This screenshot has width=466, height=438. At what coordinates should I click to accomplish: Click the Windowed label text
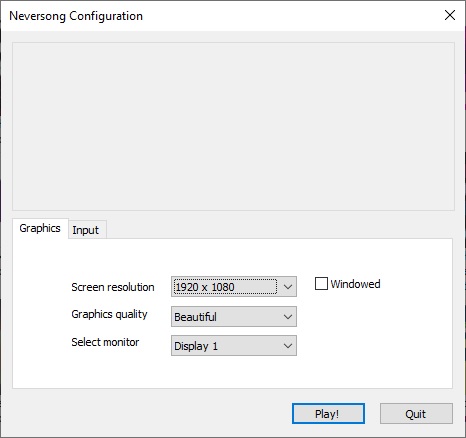[x=355, y=284]
